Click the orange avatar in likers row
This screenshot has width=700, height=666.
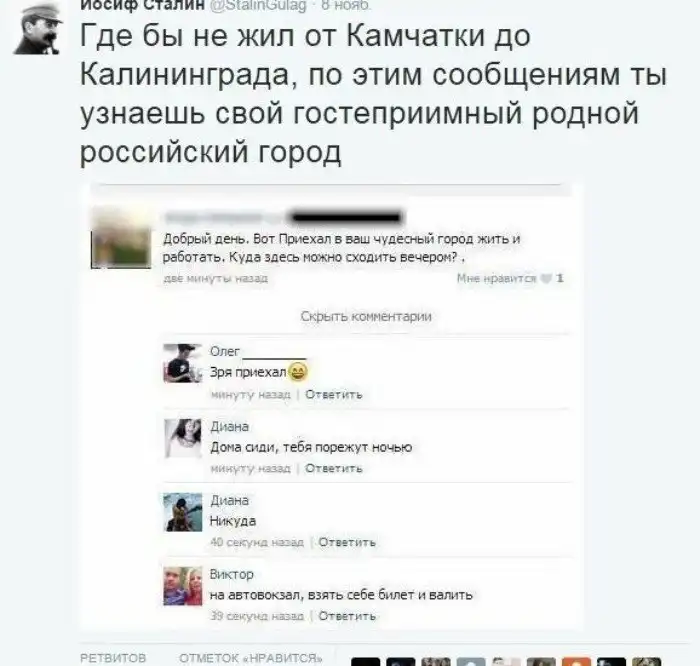tap(576, 662)
